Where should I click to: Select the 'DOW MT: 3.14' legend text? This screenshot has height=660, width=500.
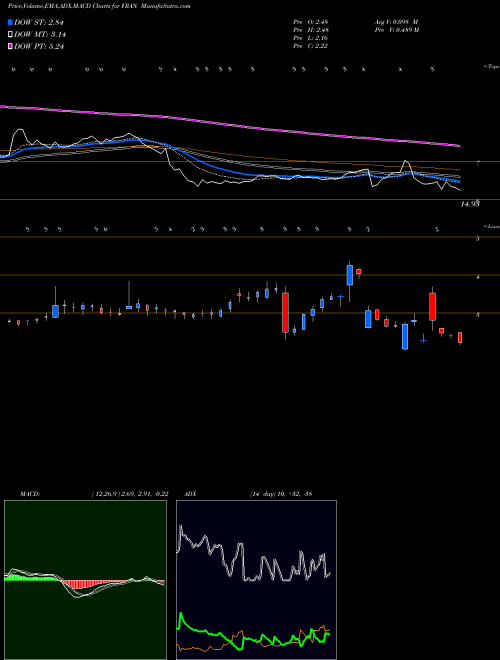[40, 35]
